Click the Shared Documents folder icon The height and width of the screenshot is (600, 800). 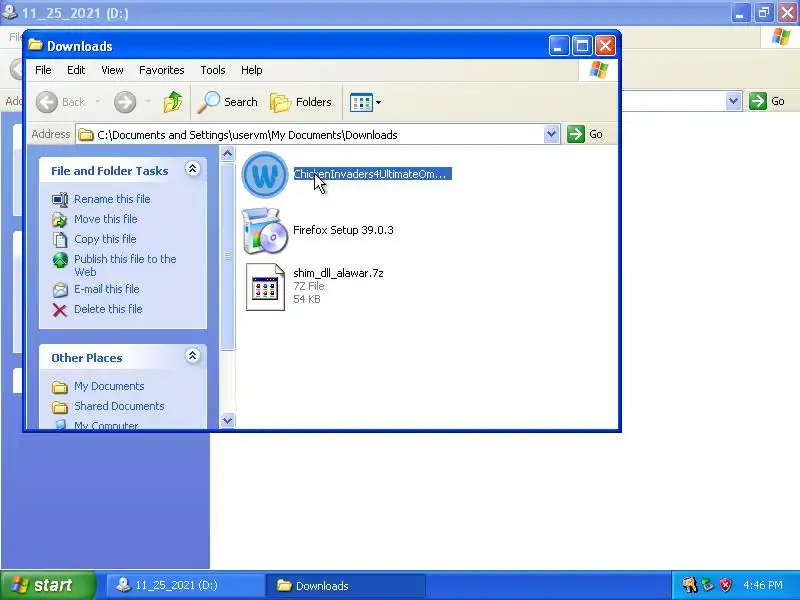(60, 407)
